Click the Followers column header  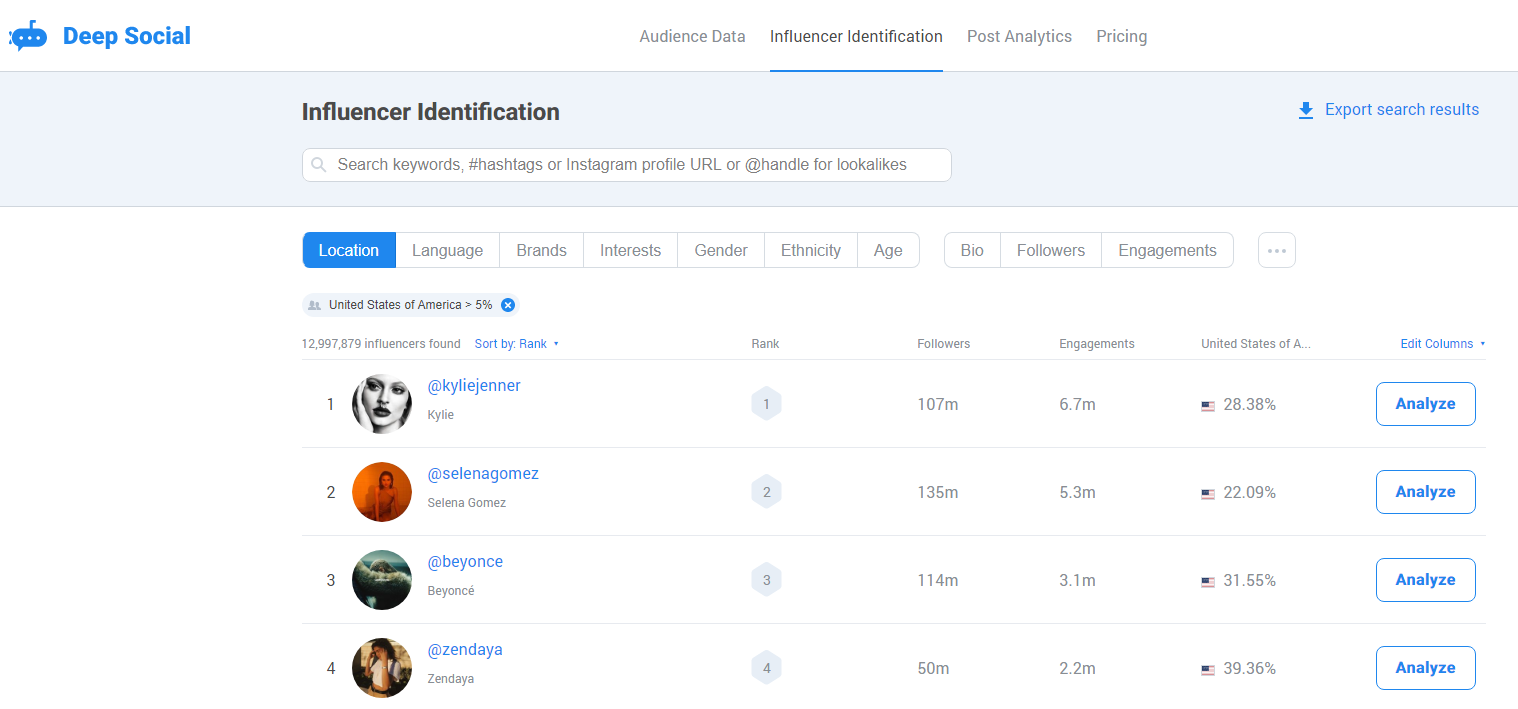coord(944,344)
